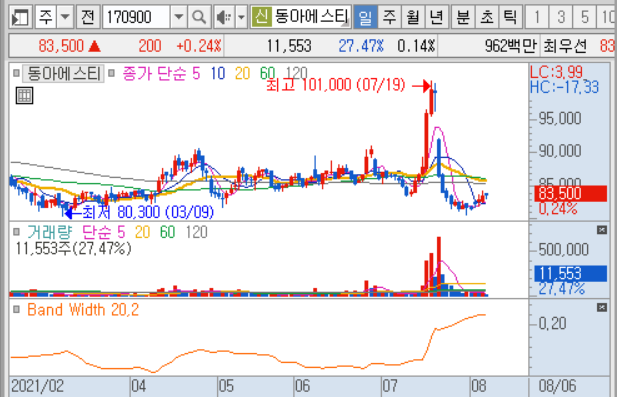Select the 분 minute period tab
Screen dimensions: 617x397
pyautogui.click(x=463, y=17)
